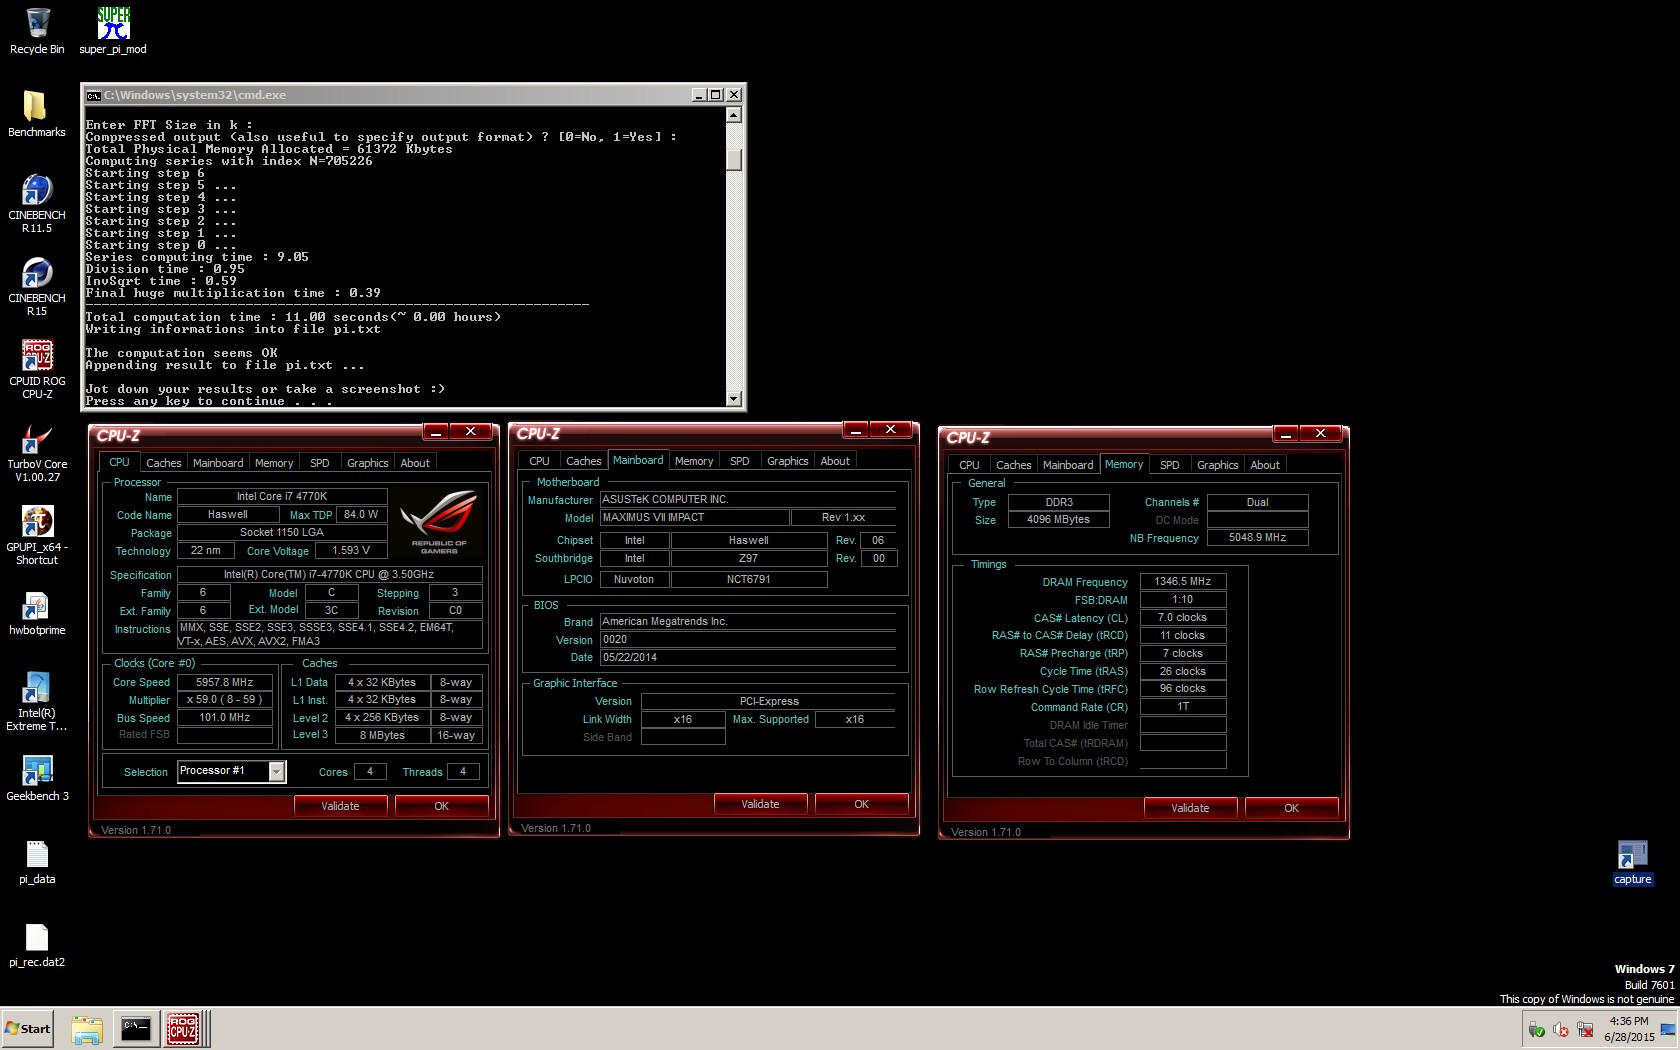Click OK in the Memory window
This screenshot has height=1050, width=1680.
point(1292,808)
